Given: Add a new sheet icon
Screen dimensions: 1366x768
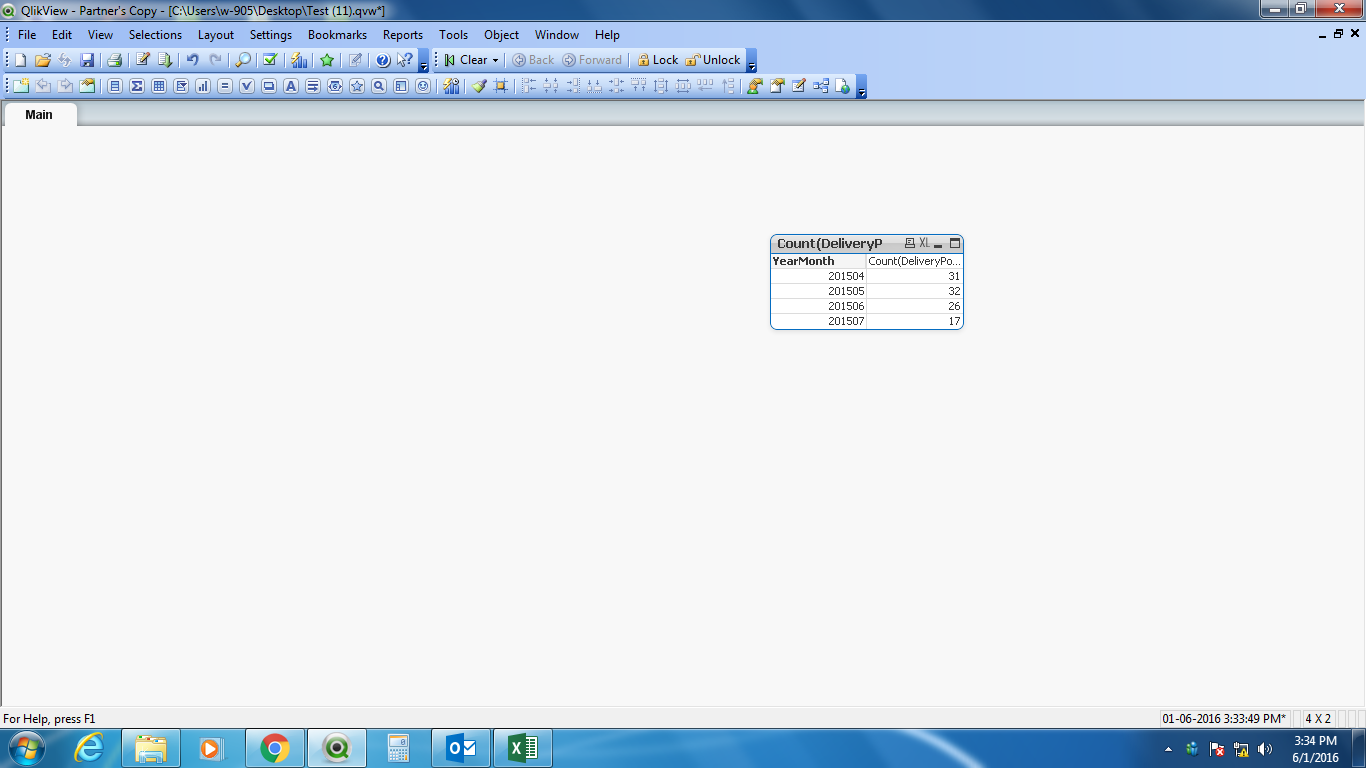Looking at the screenshot, I should pyautogui.click(x=21, y=86).
